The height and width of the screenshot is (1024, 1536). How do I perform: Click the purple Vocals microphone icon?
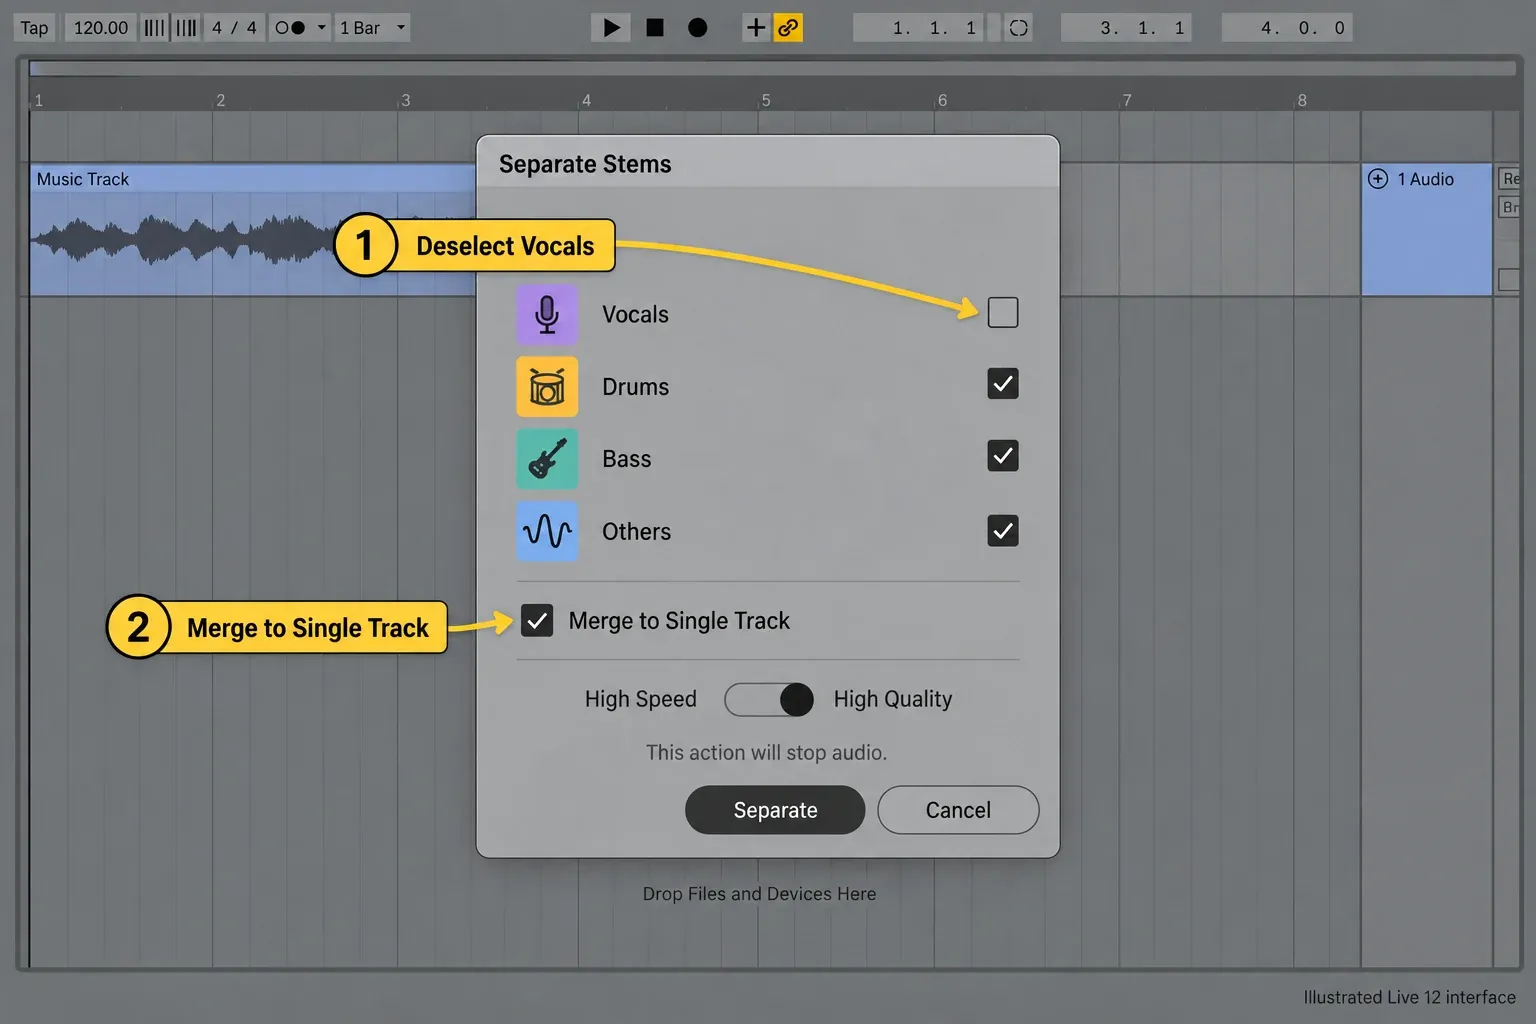[547, 314]
